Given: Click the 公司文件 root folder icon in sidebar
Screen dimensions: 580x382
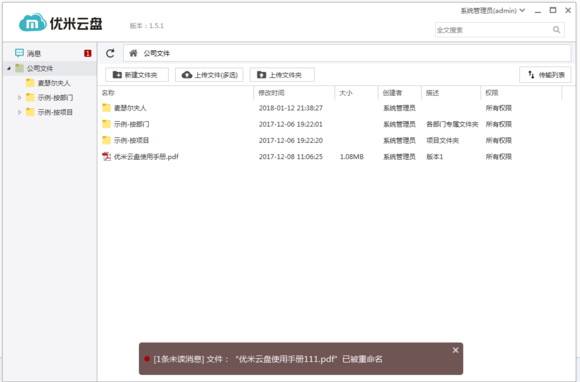Looking at the screenshot, I should [19, 68].
